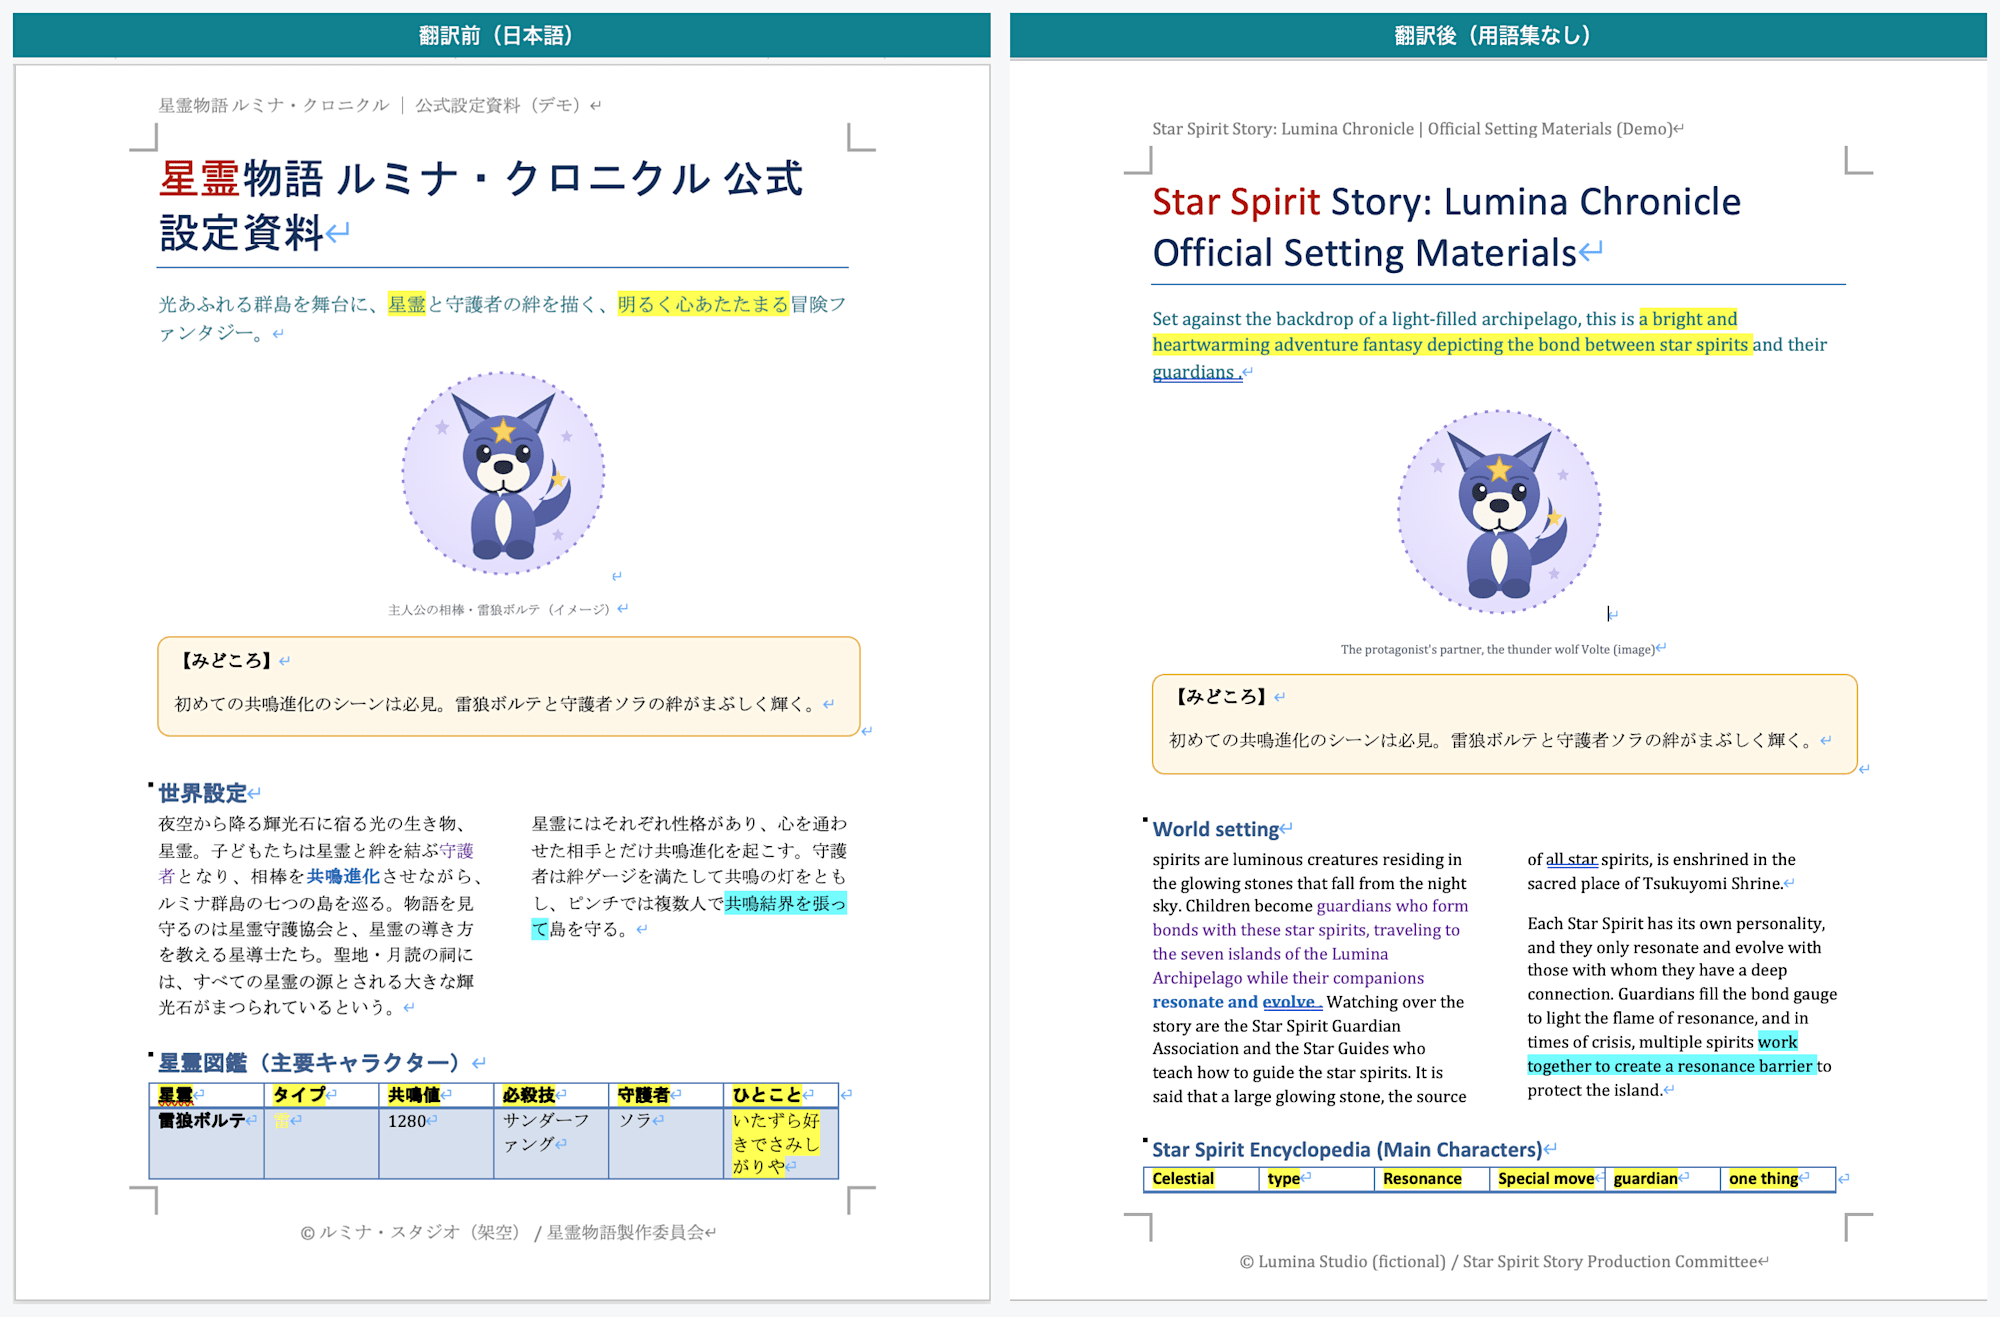Click the 翻訳後（用語集なし） panel header
2000x1317 pixels.
pyautogui.click(x=1497, y=35)
